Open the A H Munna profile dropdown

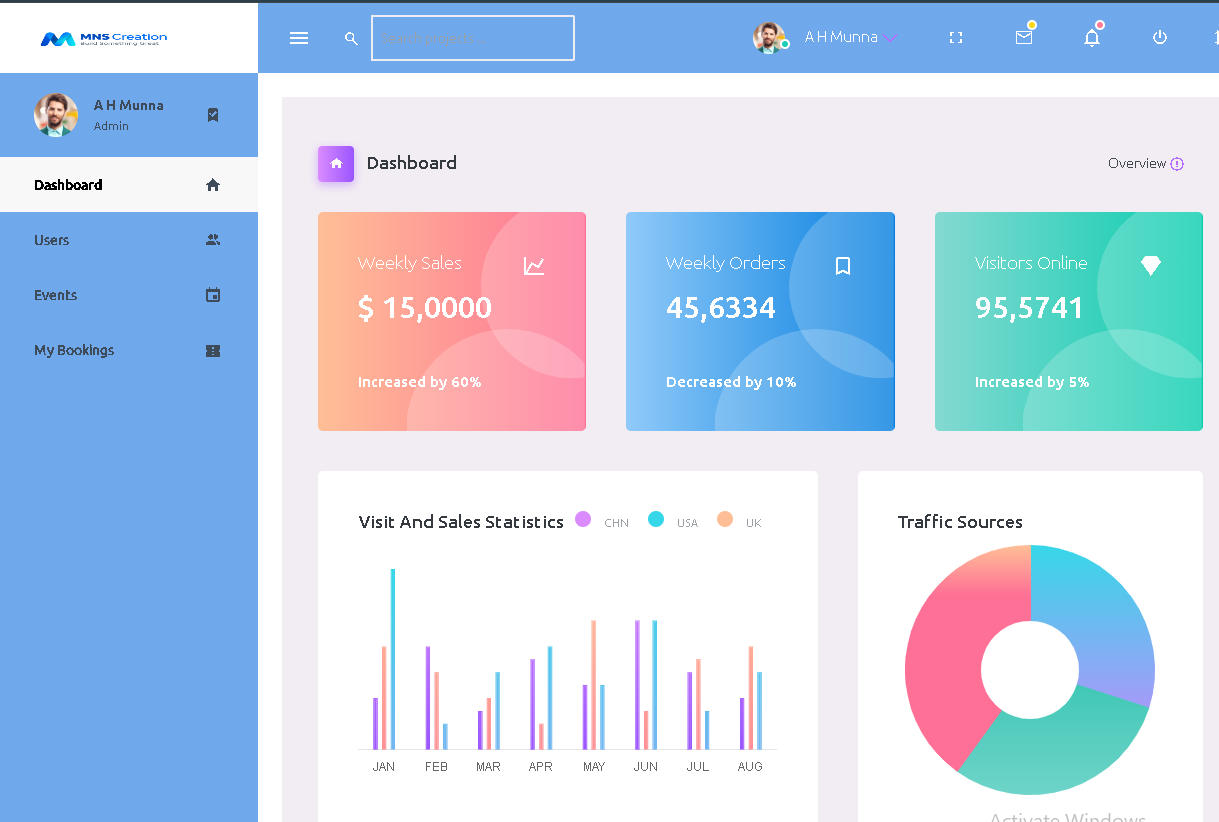coord(851,37)
